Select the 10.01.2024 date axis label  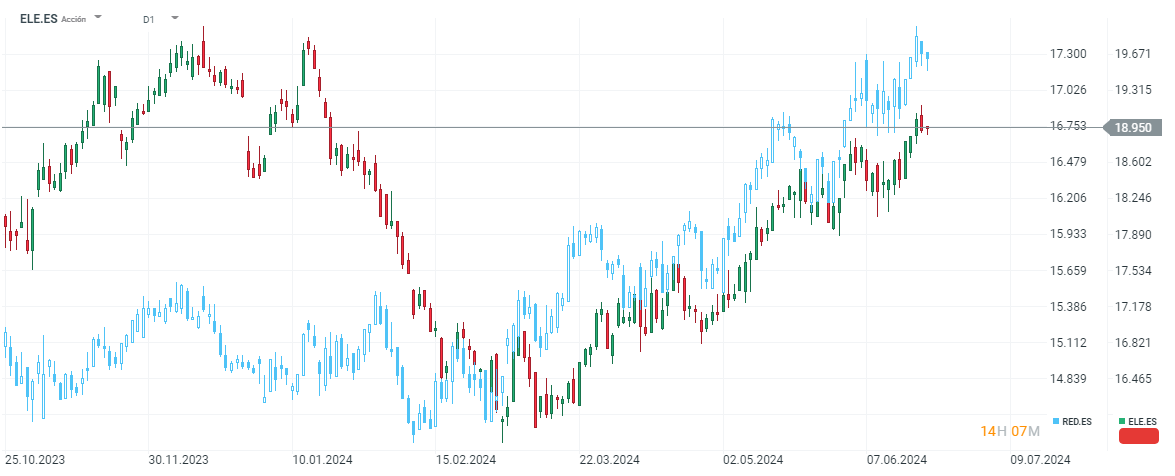point(322,459)
